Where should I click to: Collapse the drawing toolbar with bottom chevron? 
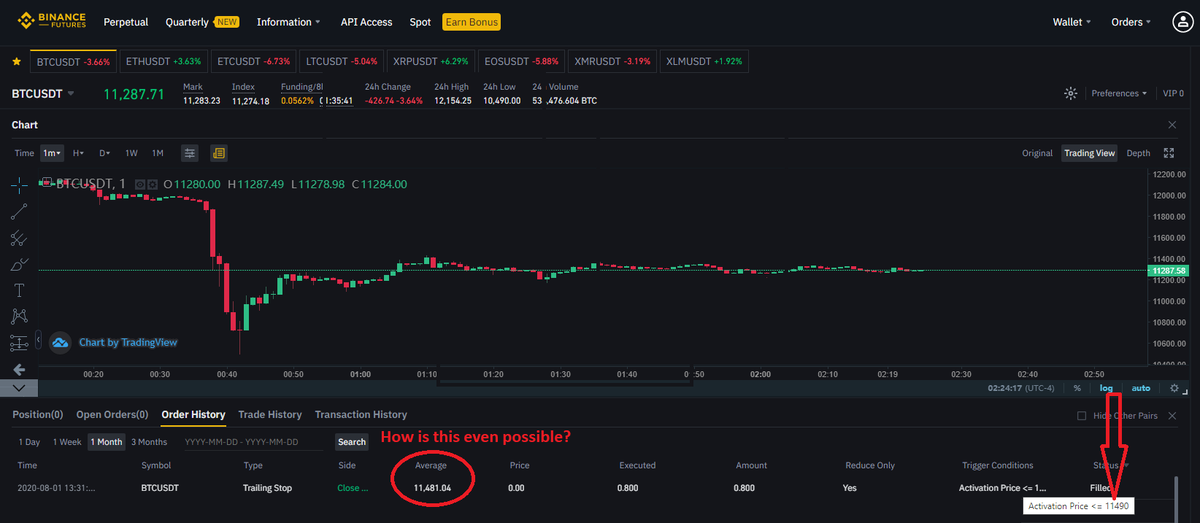(x=18, y=388)
